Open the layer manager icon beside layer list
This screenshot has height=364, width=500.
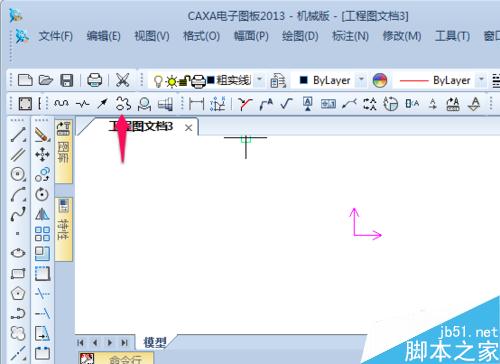click(278, 80)
